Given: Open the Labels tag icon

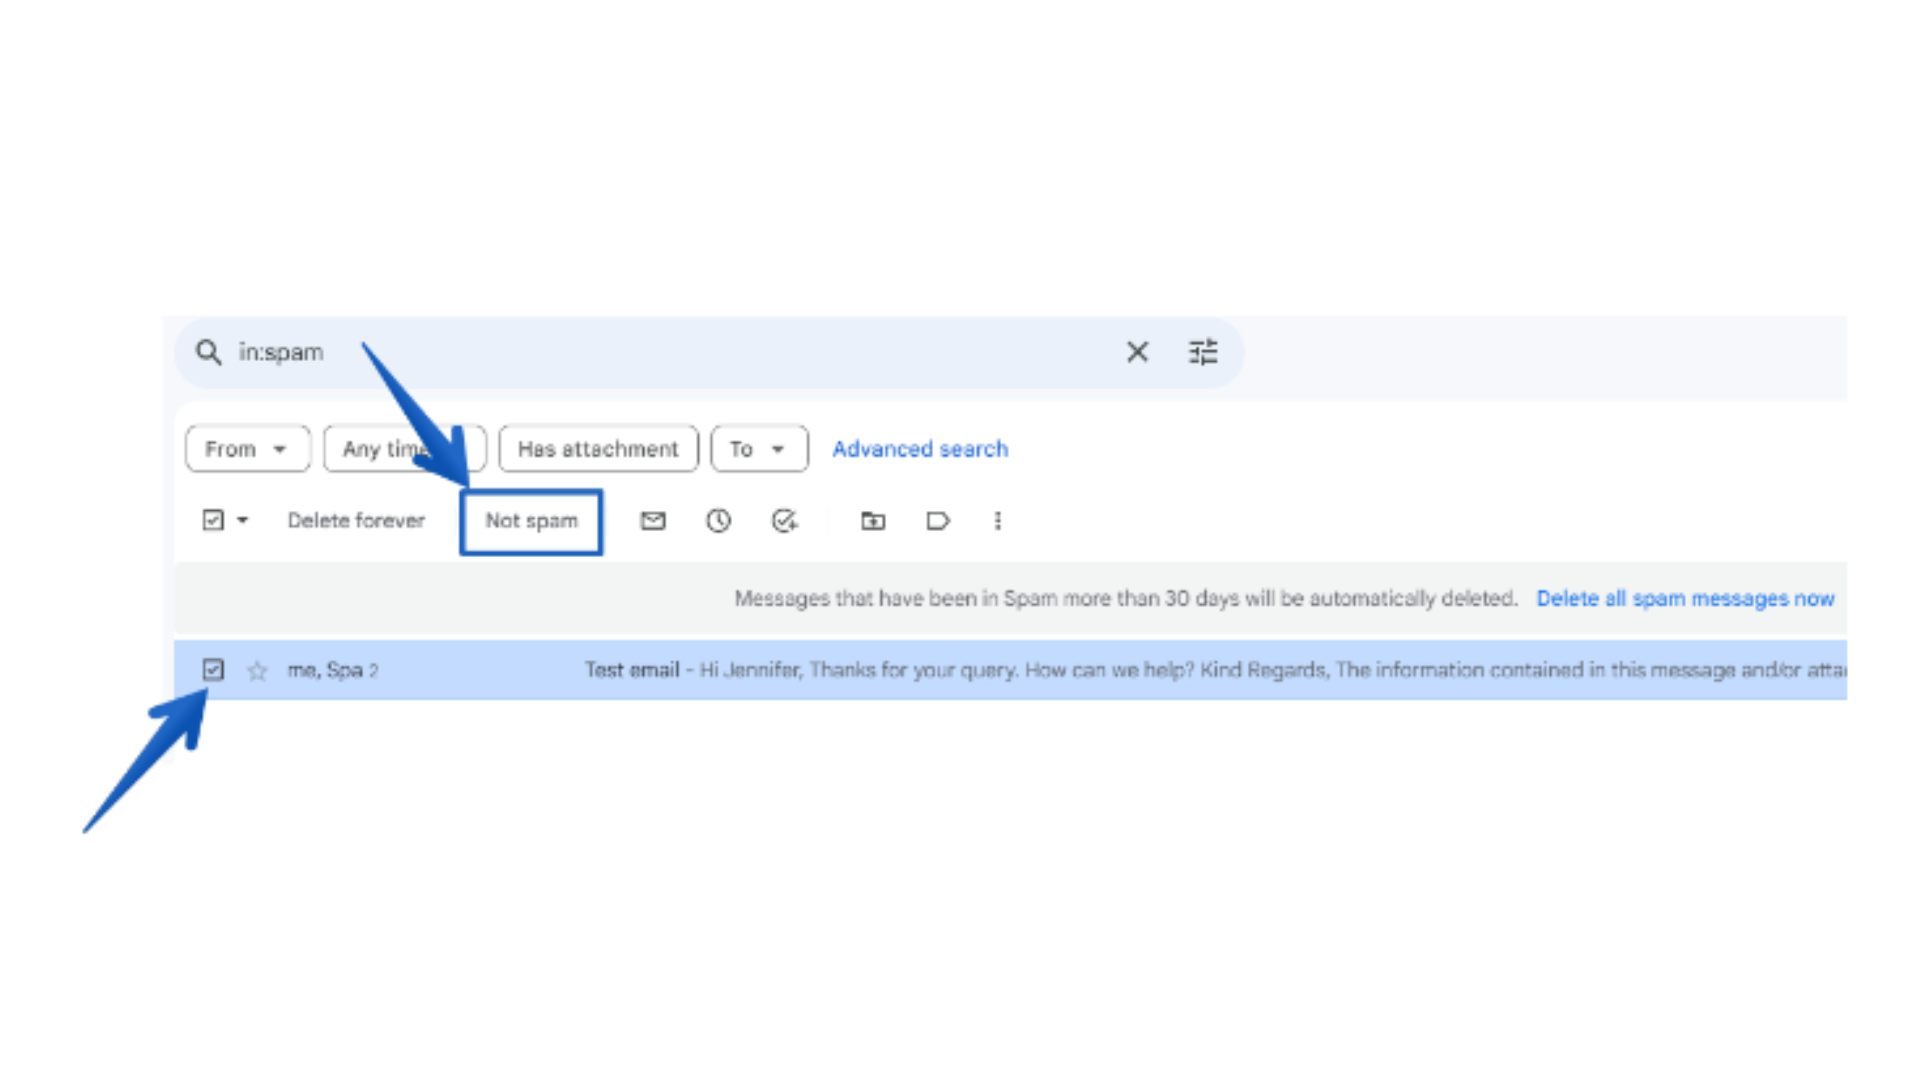Looking at the screenshot, I should point(938,520).
